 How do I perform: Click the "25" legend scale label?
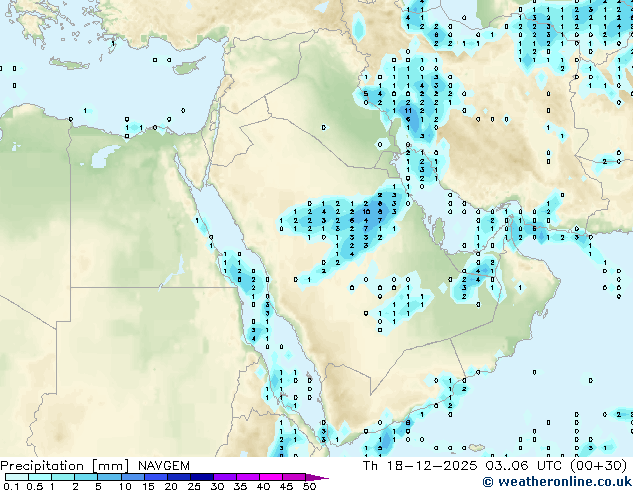point(194,486)
